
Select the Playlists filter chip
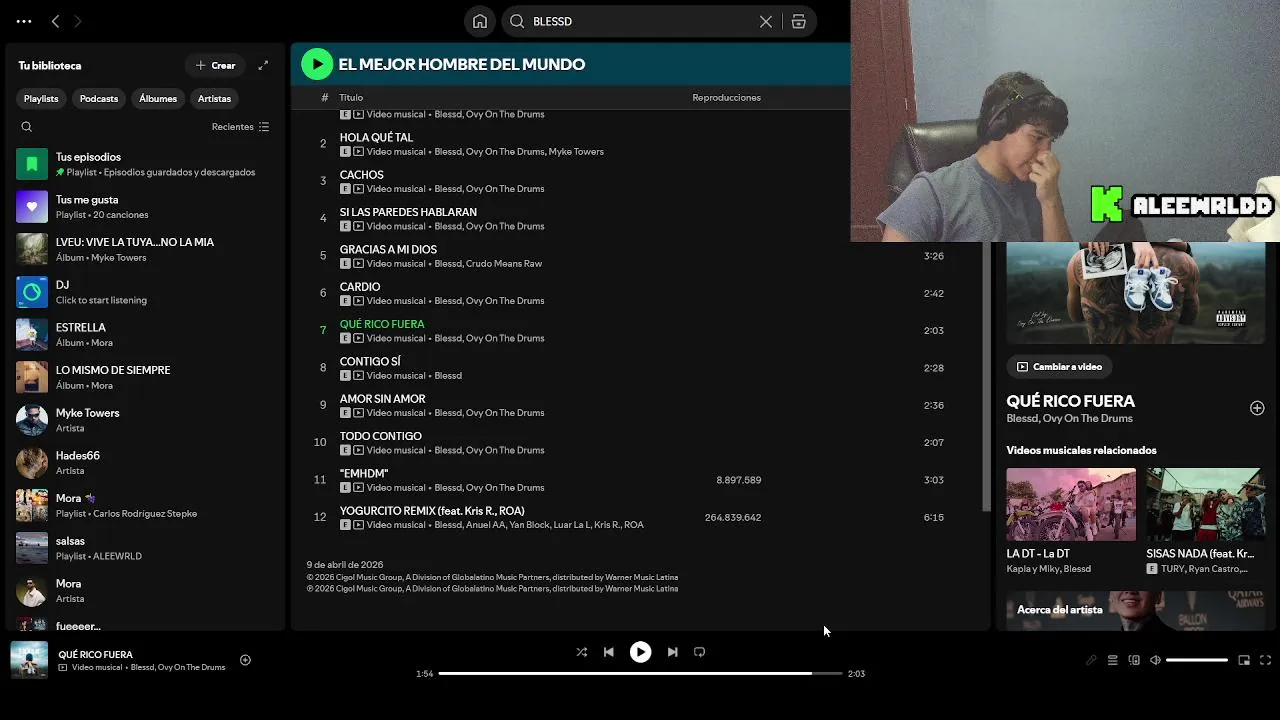[x=41, y=98]
